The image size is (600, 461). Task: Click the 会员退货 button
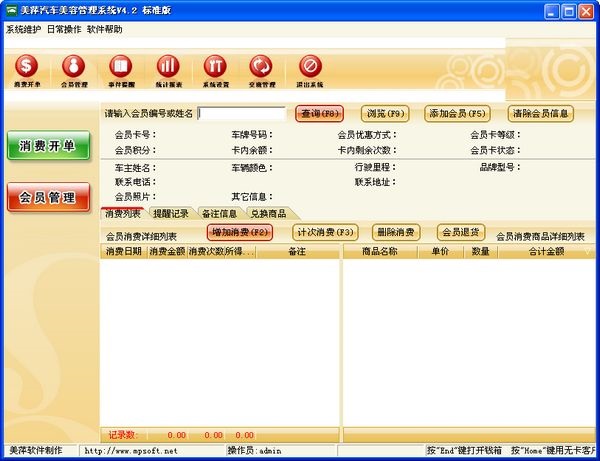click(x=461, y=232)
